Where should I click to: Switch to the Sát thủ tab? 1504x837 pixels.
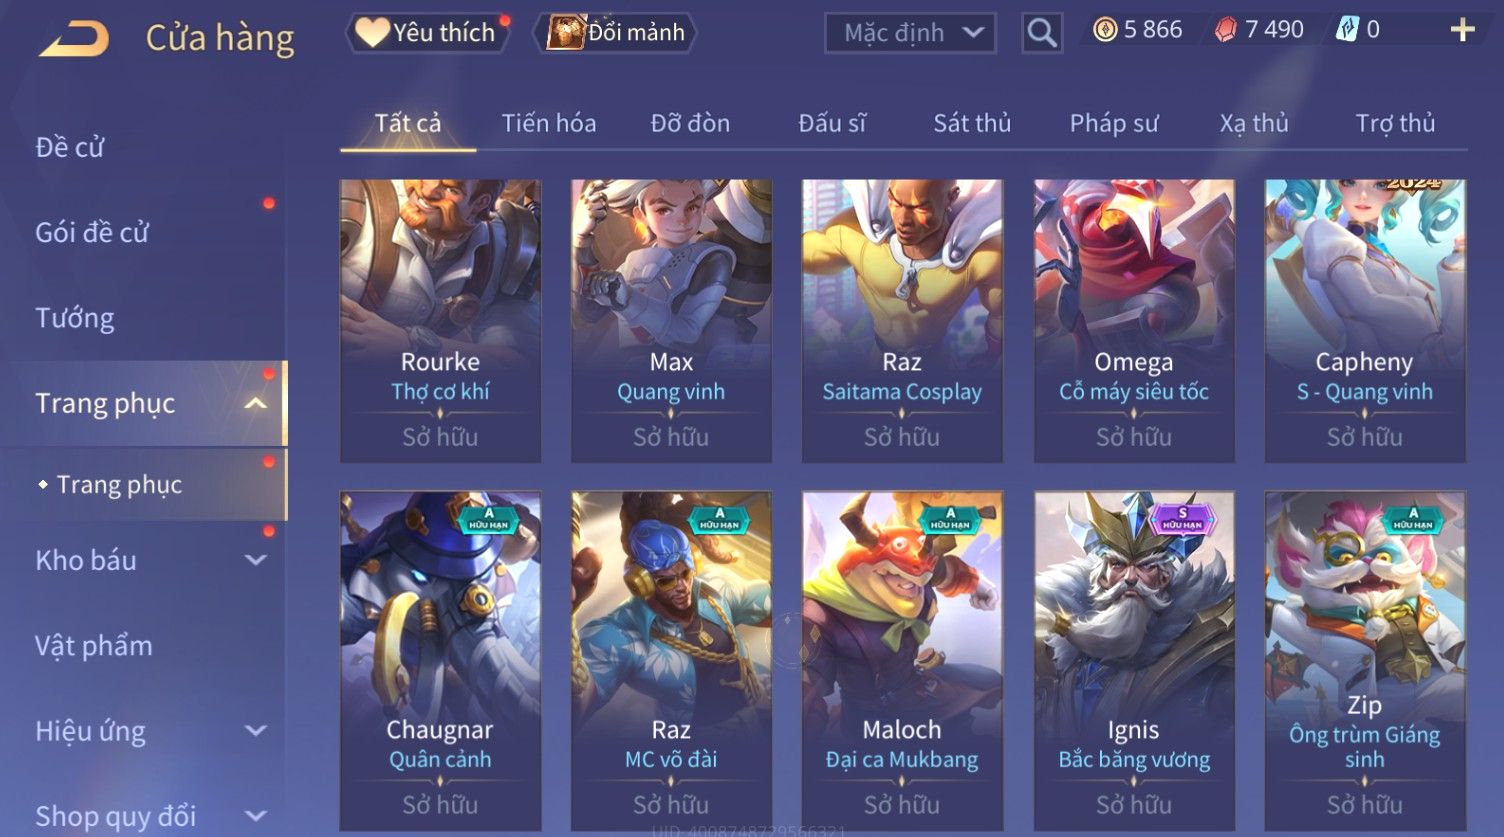click(972, 123)
